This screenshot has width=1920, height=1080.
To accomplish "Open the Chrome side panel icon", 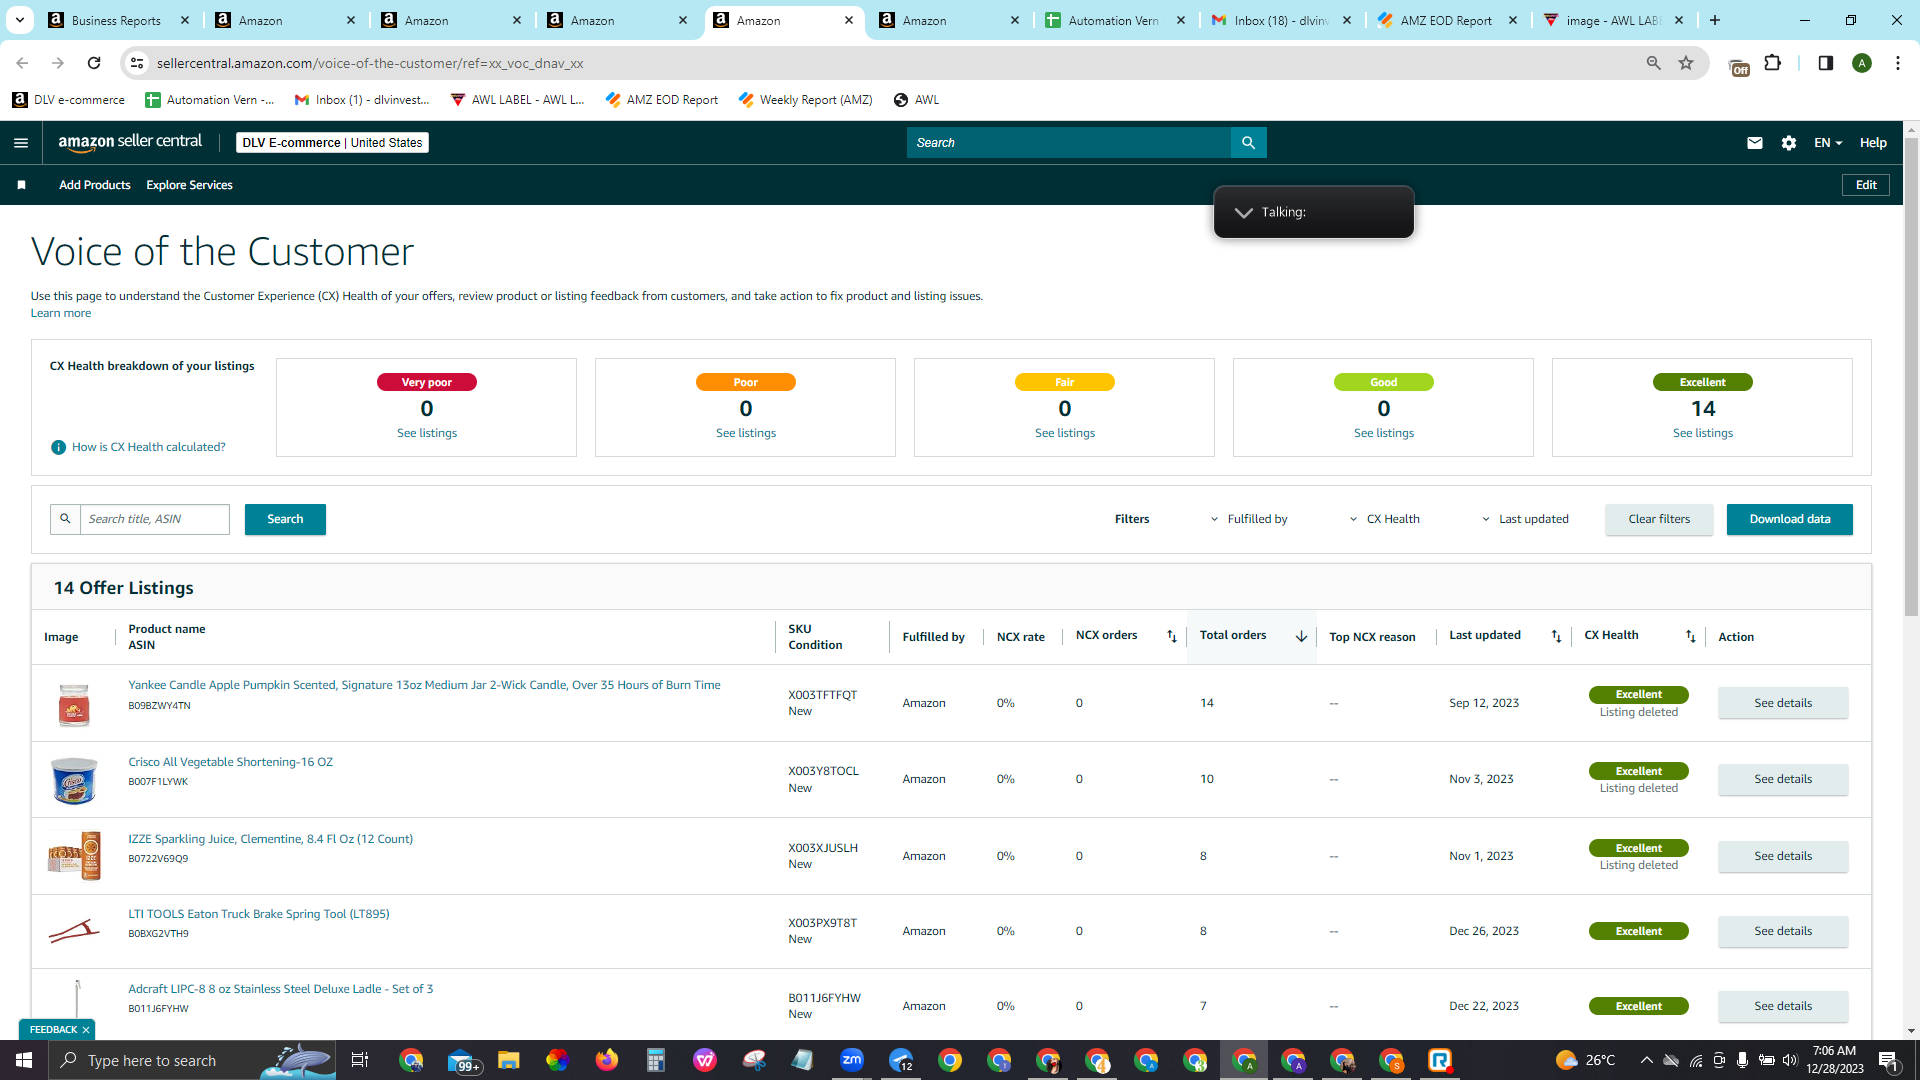I will click(x=1825, y=63).
